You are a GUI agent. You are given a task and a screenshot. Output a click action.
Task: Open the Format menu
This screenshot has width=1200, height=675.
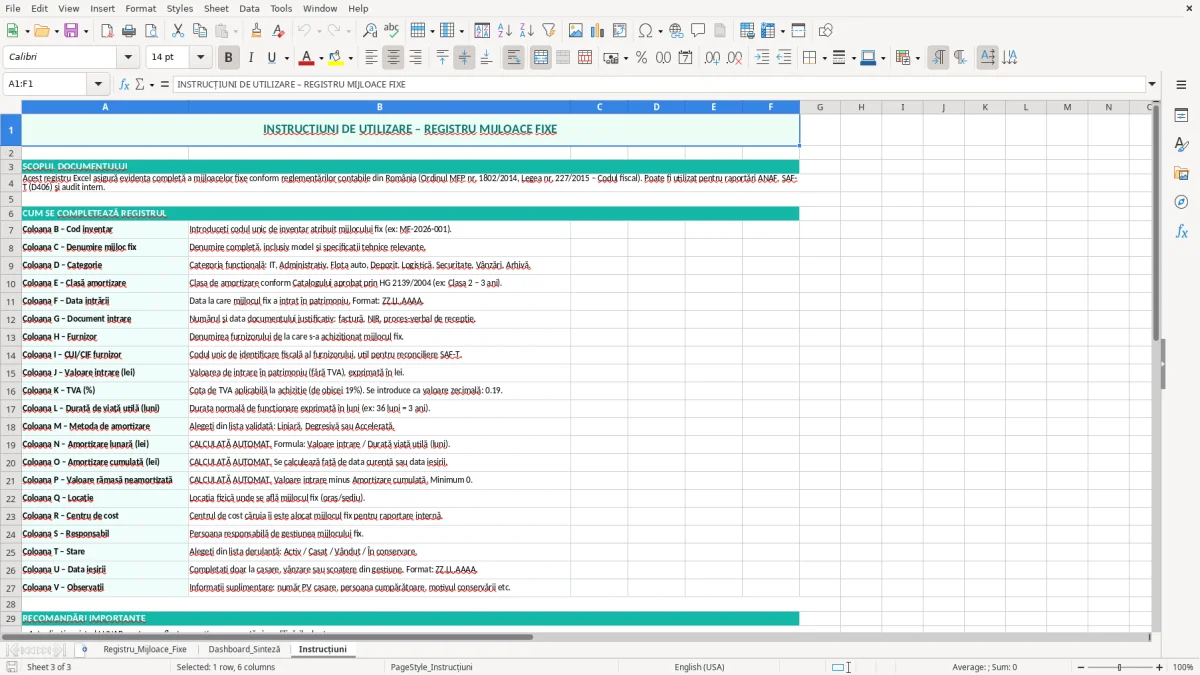coord(140,8)
